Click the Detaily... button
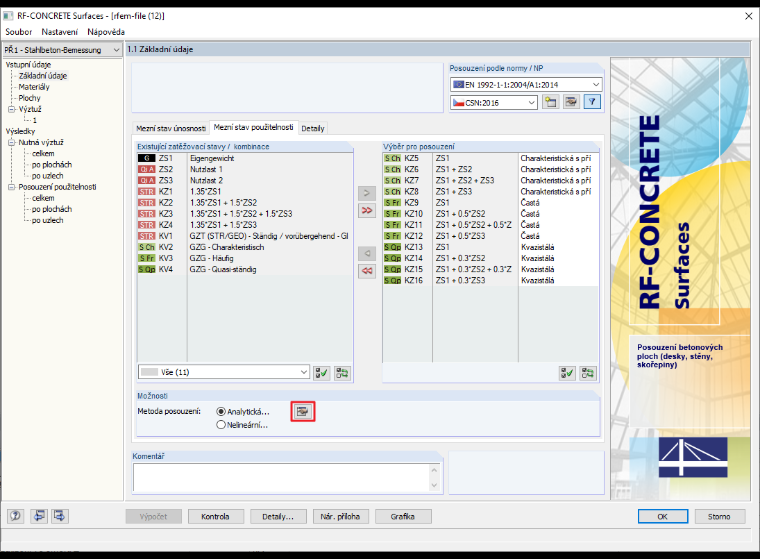 (278, 516)
